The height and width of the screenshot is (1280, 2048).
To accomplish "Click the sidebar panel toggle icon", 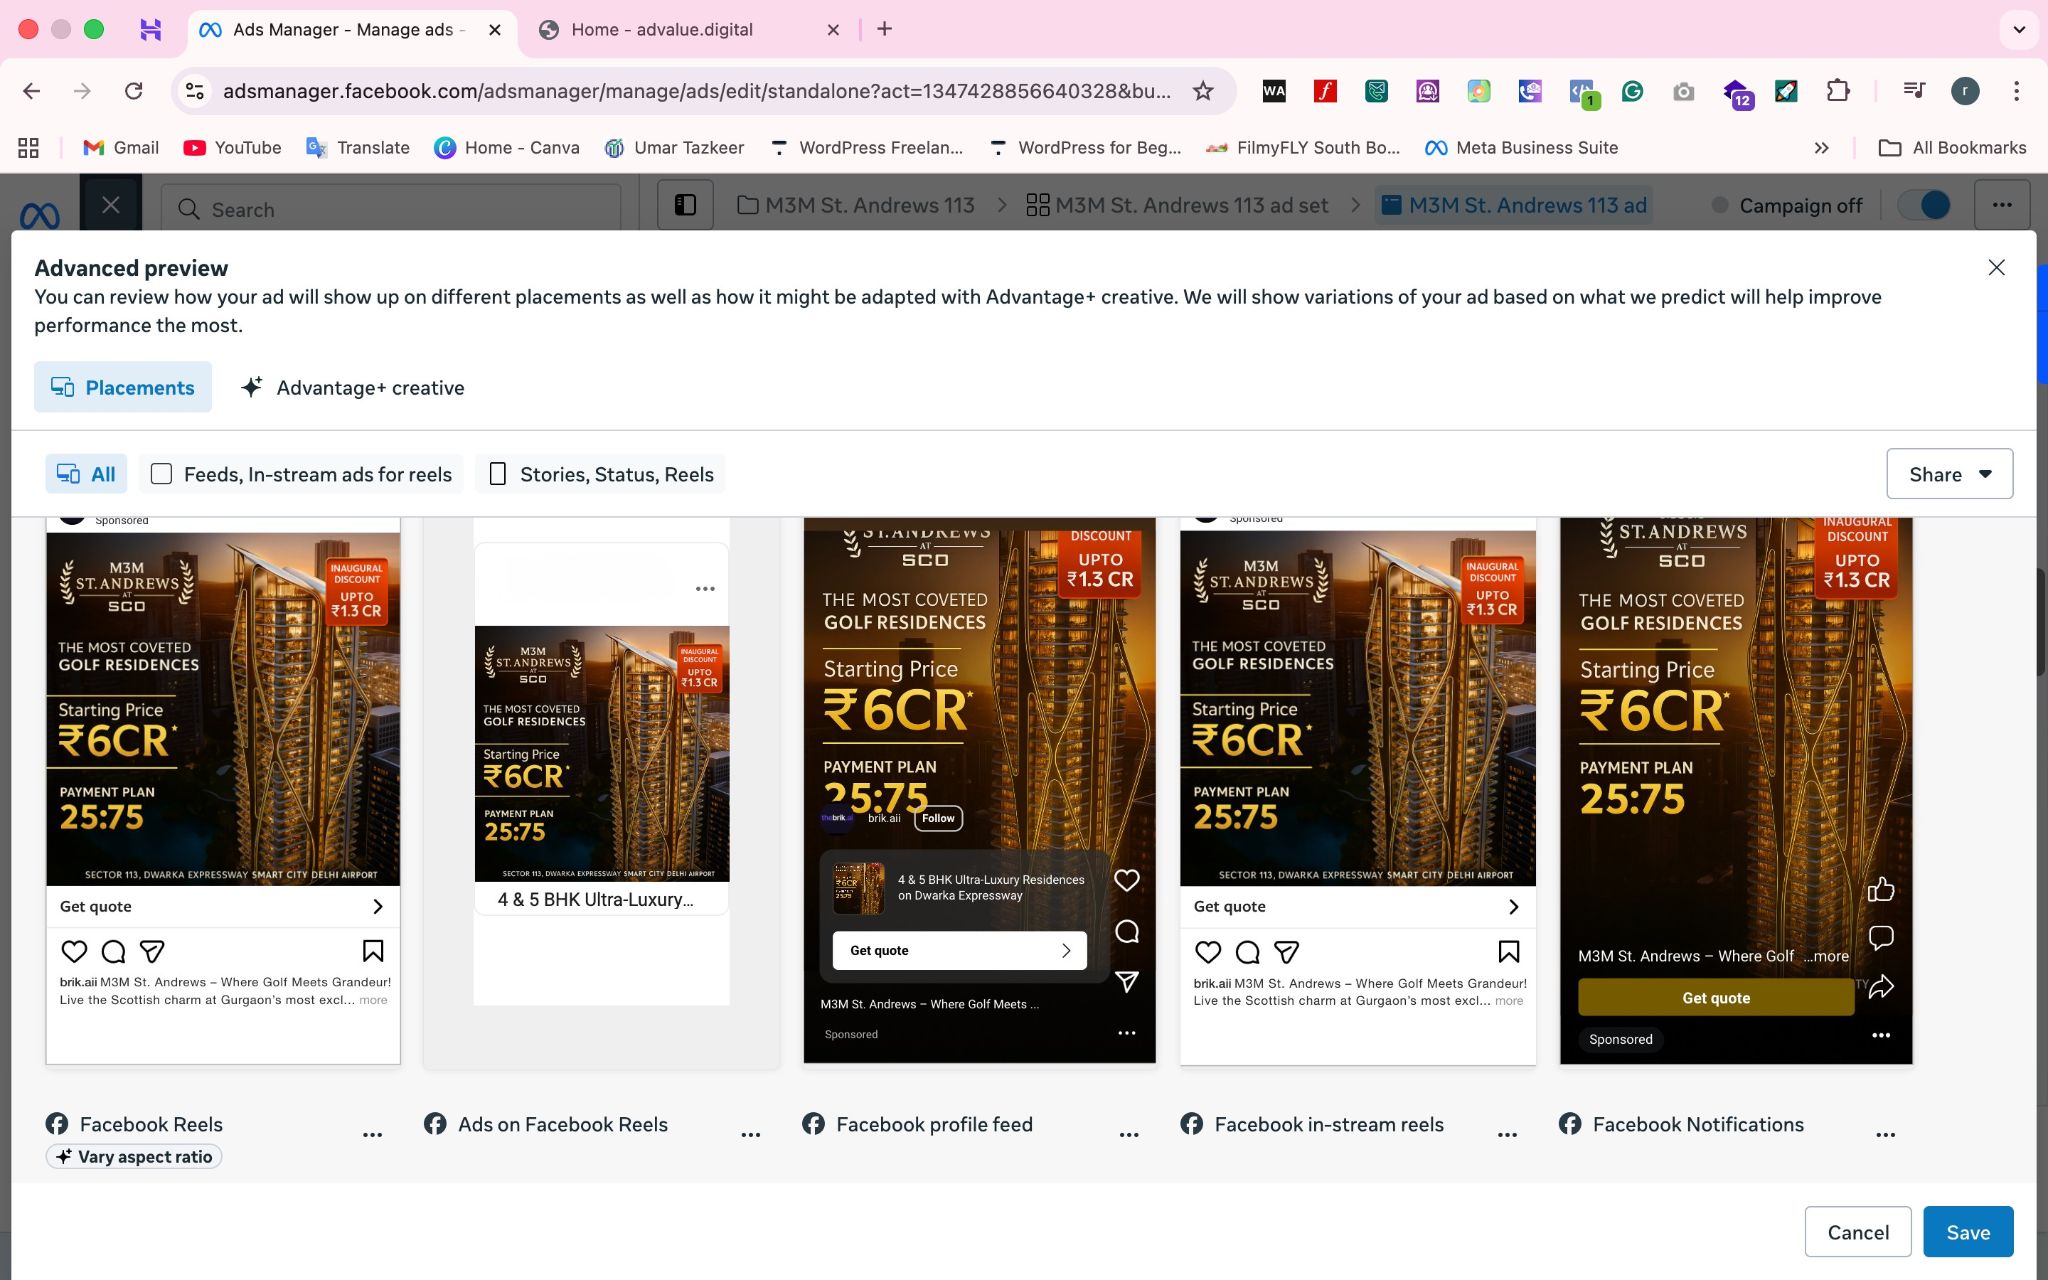I will (x=685, y=205).
